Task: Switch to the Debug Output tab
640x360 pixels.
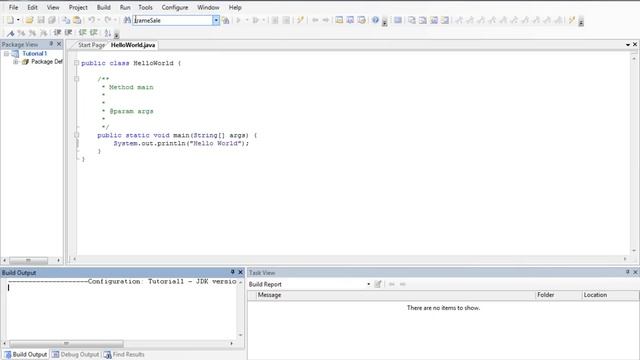Action: (76, 354)
